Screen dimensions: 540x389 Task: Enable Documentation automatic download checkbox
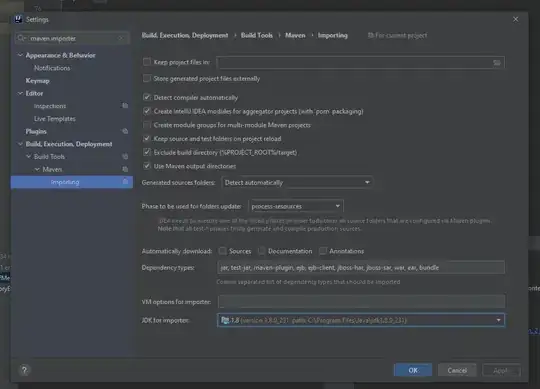click(262, 251)
